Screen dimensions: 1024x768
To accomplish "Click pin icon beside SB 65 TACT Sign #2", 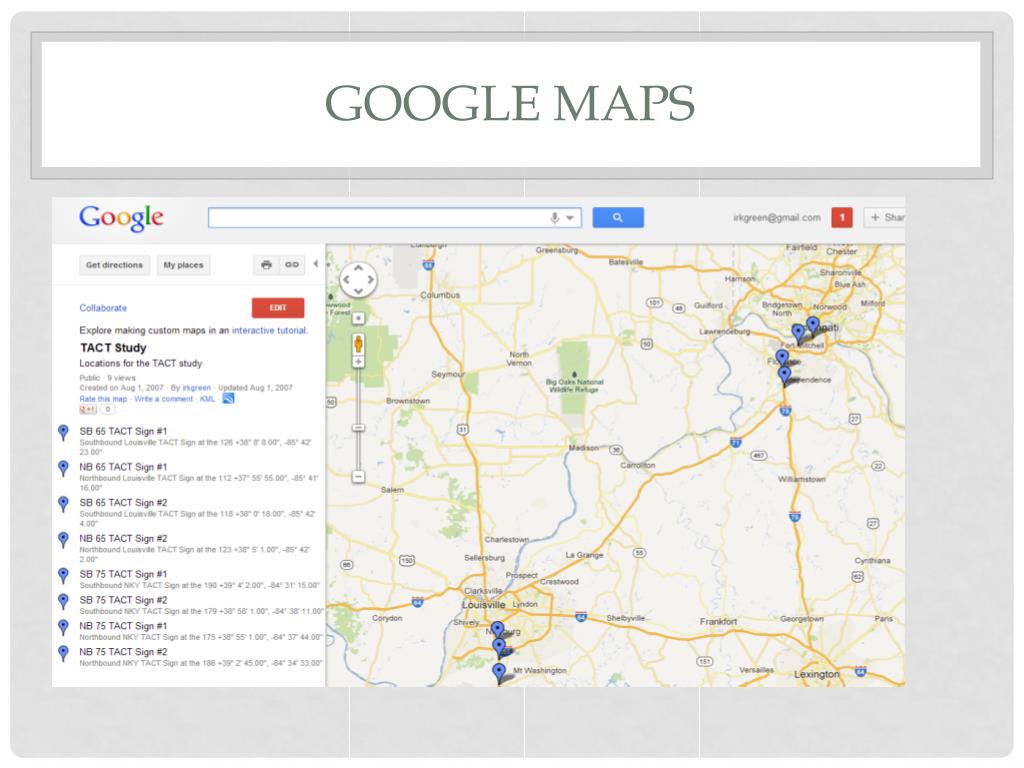I will click(63, 504).
